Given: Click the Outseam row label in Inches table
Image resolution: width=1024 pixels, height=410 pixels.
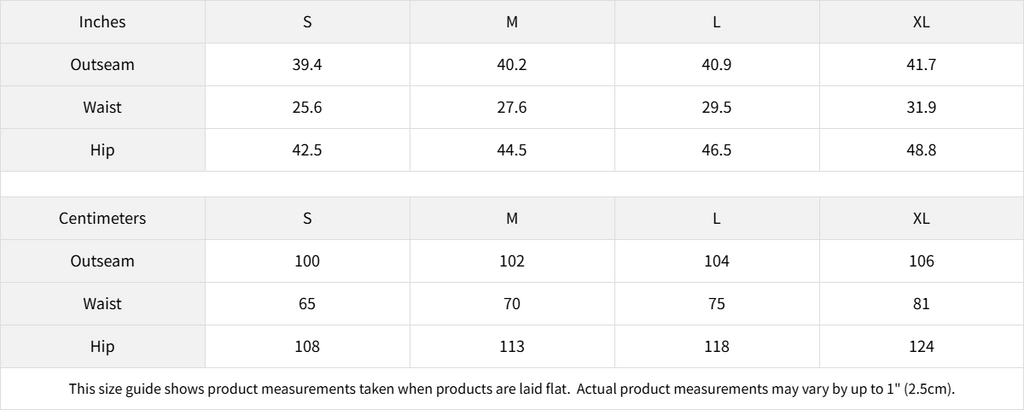Looking at the screenshot, I should point(102,65).
